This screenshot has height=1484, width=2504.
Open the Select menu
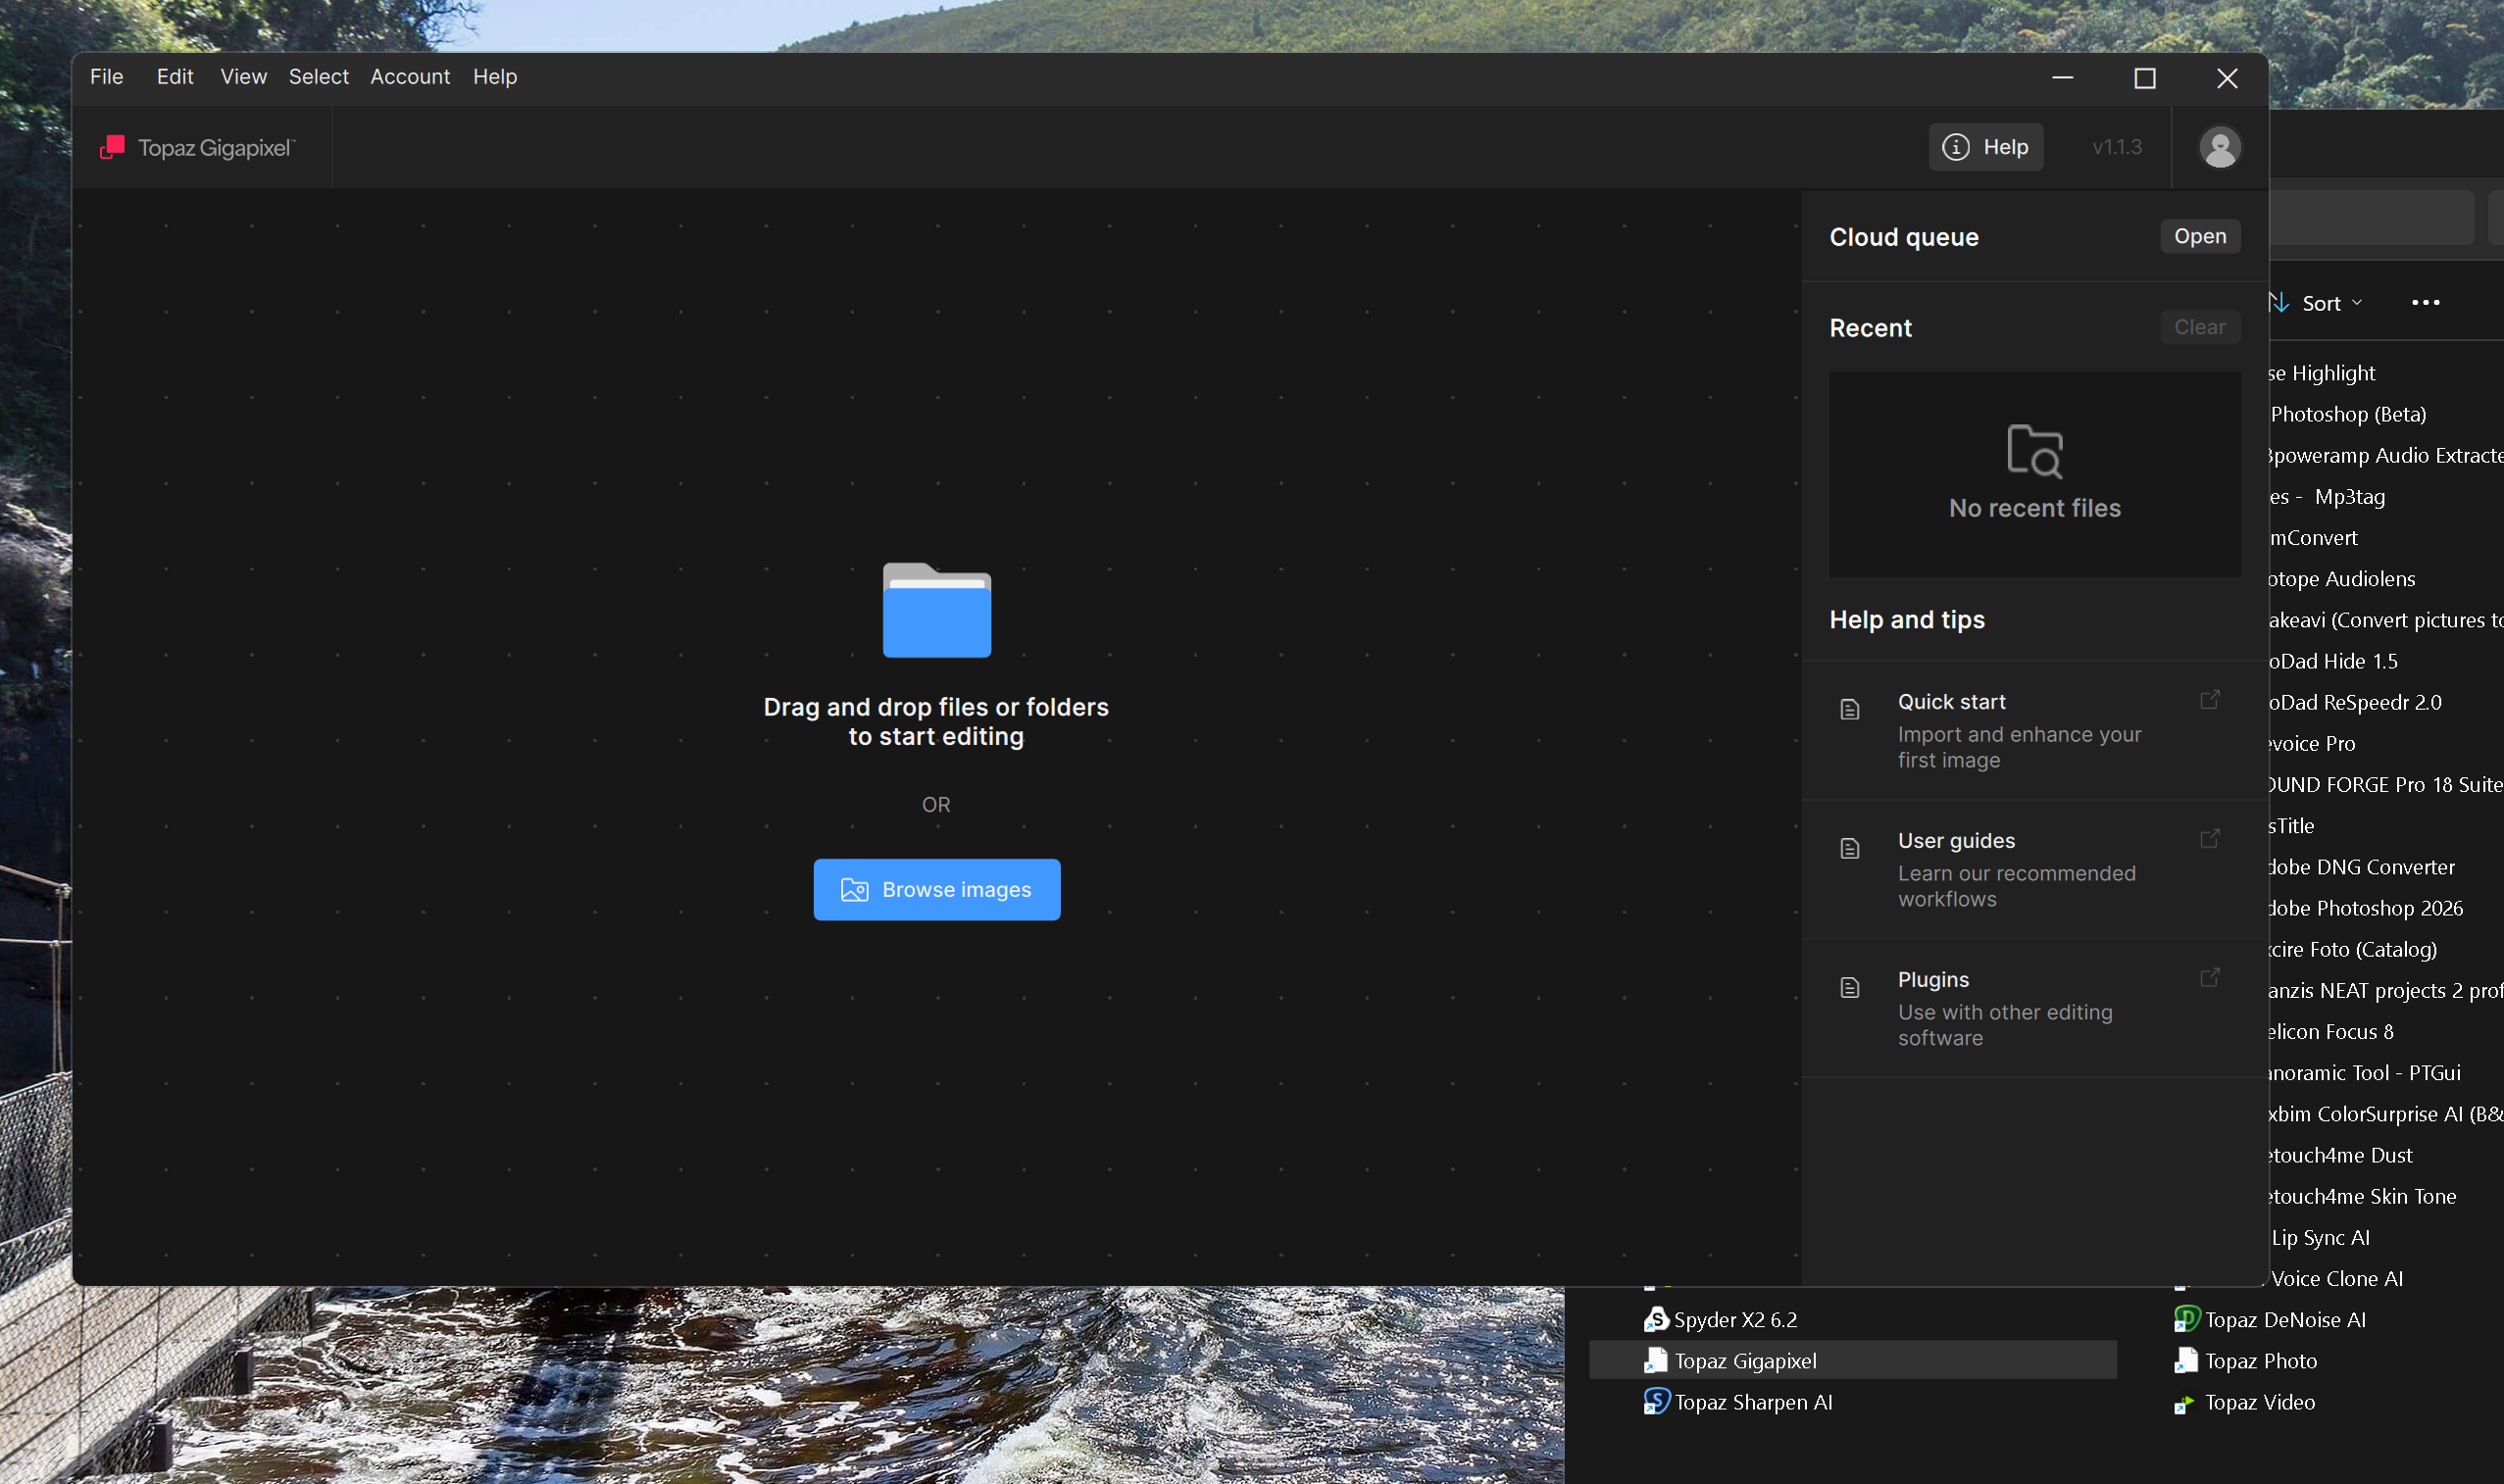click(318, 77)
